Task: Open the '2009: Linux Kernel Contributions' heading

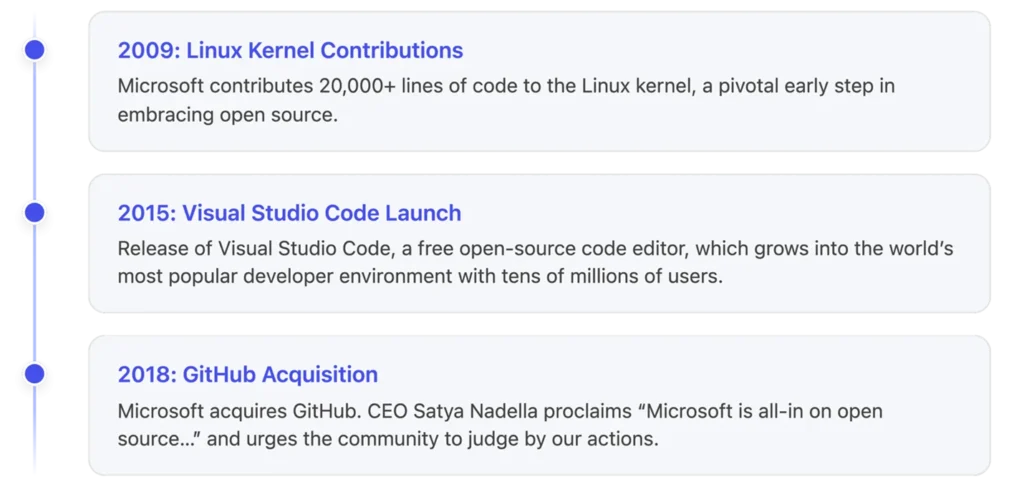Action: 290,50
